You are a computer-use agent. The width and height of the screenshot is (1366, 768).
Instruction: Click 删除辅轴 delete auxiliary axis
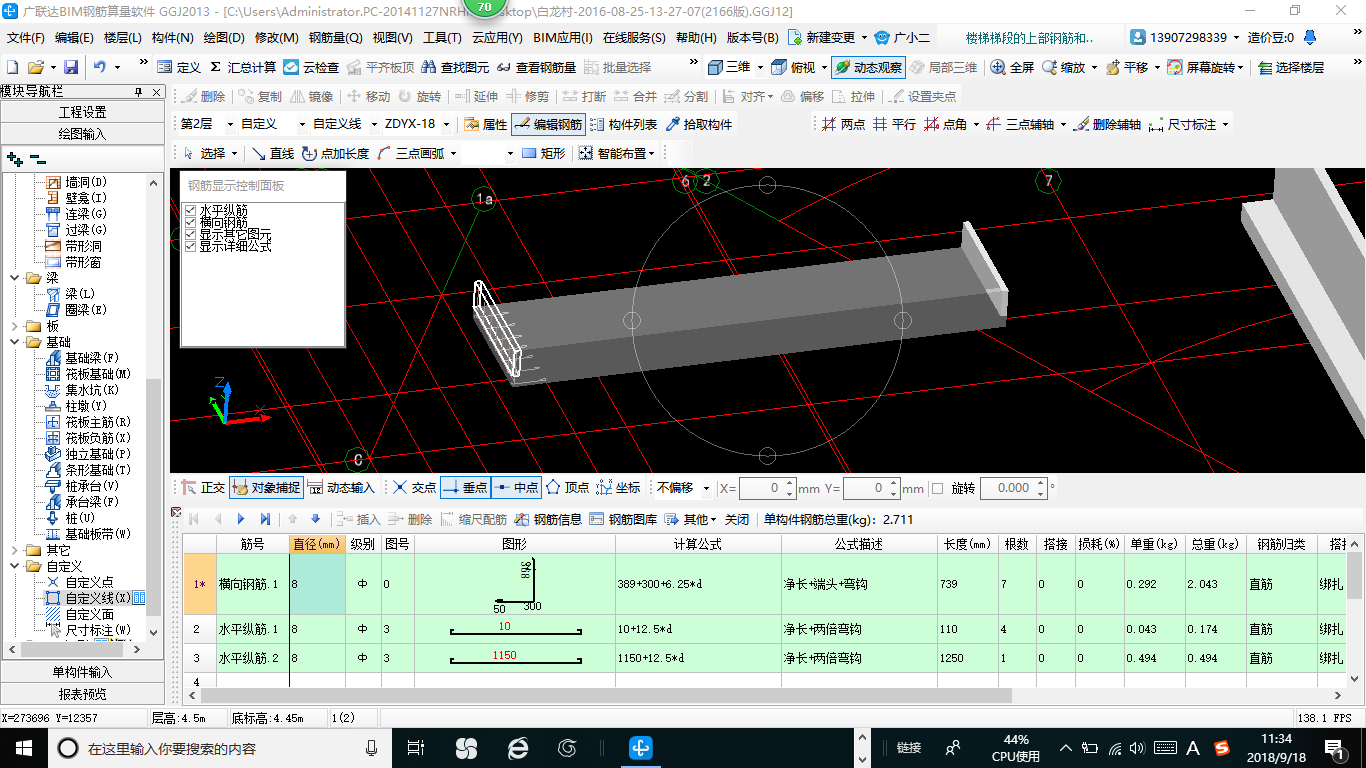1107,124
